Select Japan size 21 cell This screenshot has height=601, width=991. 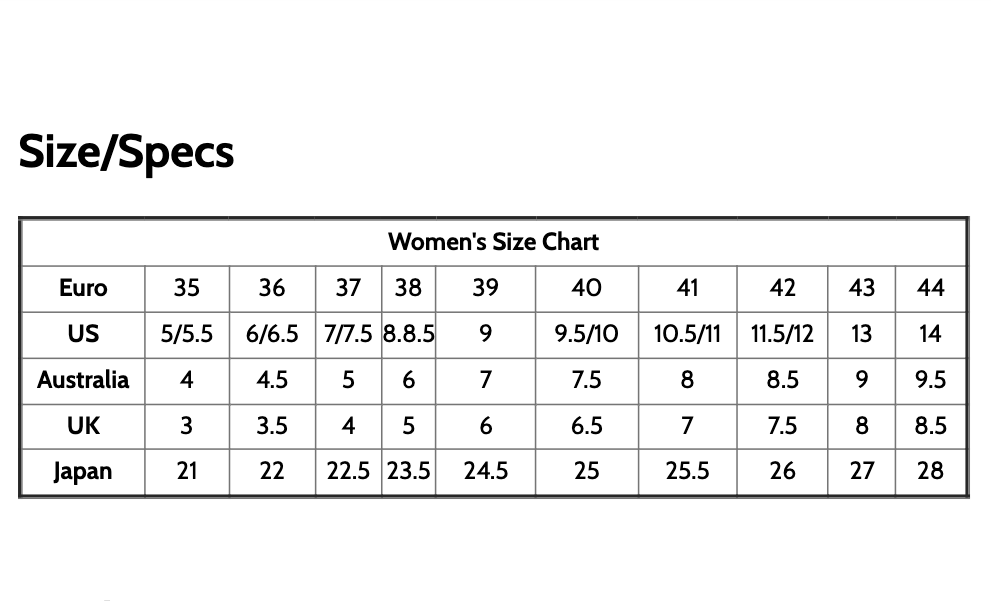coord(187,471)
